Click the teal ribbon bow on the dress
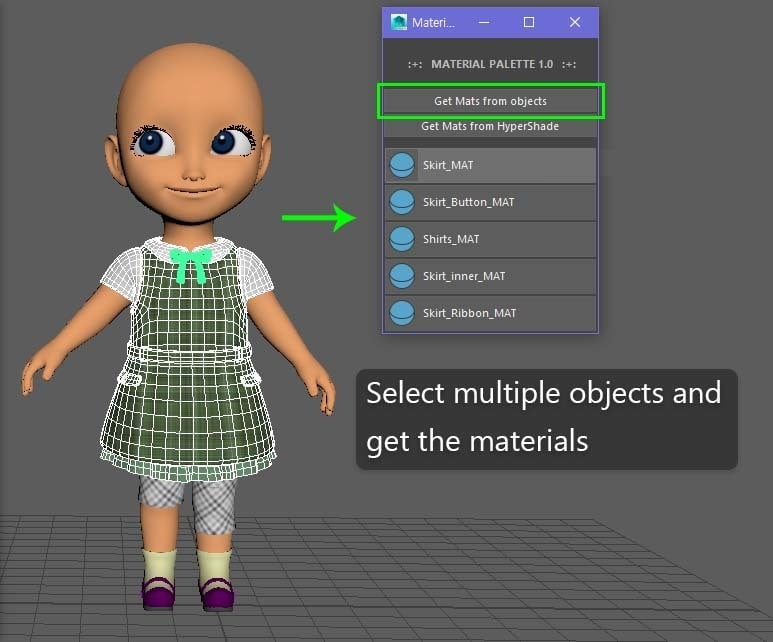 pos(191,265)
